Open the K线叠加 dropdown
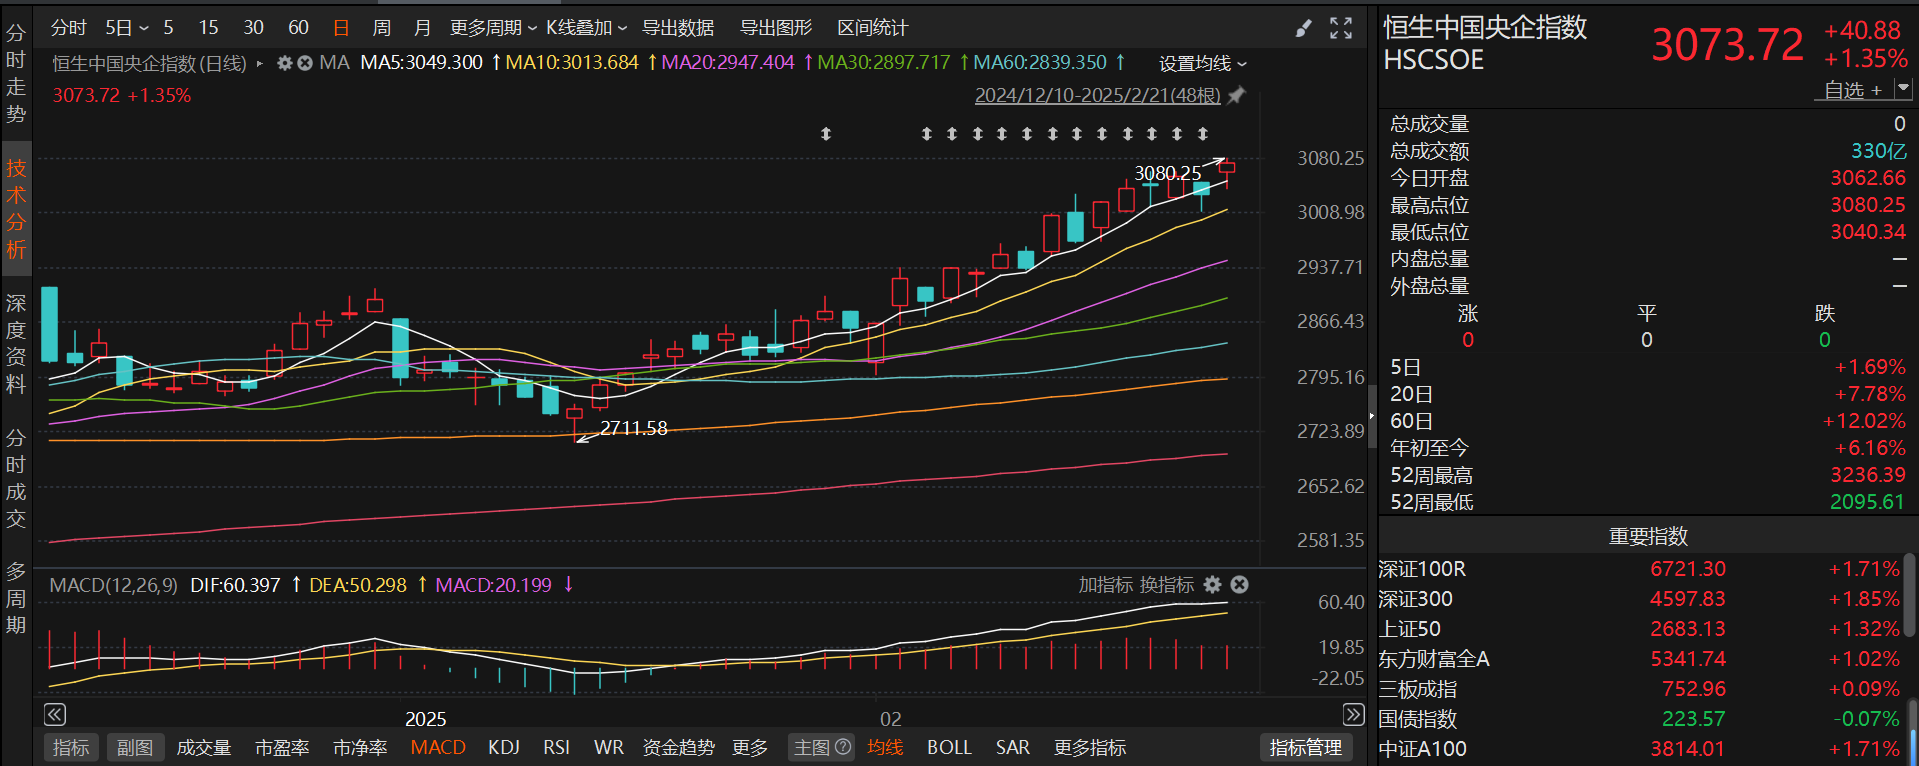This screenshot has width=1919, height=766. point(587,28)
